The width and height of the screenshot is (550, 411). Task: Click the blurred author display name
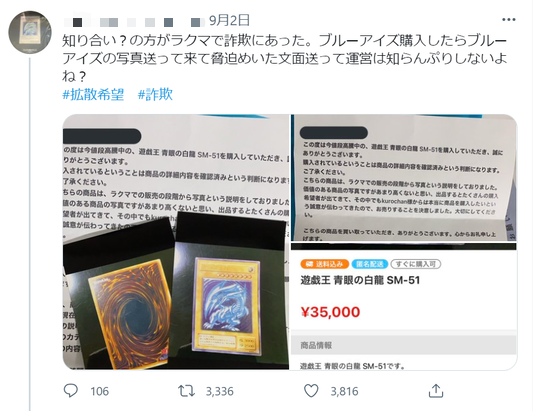tap(133, 22)
